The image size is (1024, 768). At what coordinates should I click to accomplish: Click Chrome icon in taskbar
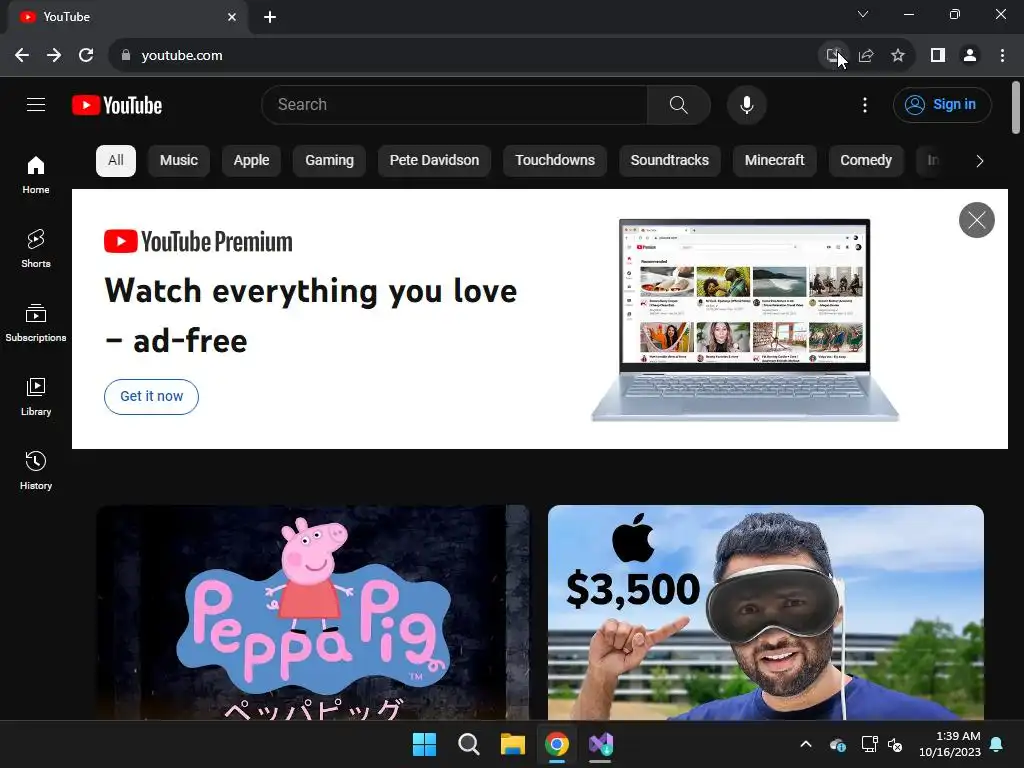tap(557, 744)
